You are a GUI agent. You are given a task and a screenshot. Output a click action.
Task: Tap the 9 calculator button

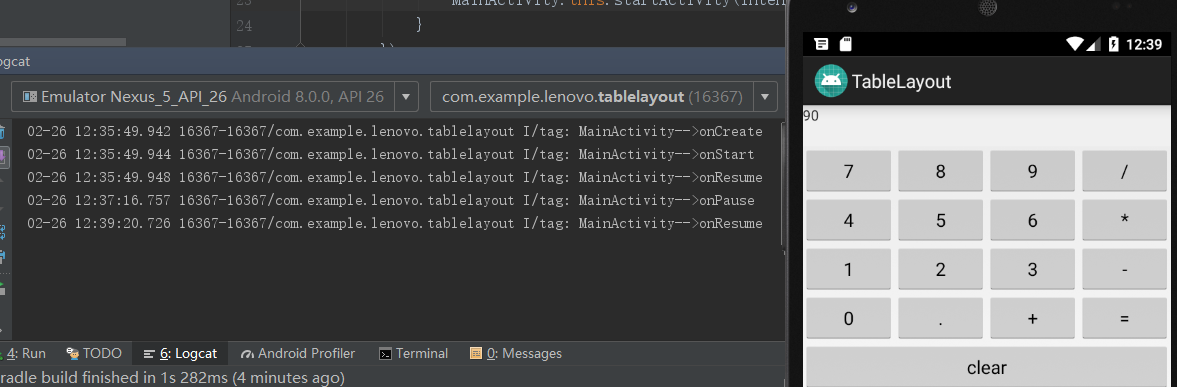(x=1032, y=172)
